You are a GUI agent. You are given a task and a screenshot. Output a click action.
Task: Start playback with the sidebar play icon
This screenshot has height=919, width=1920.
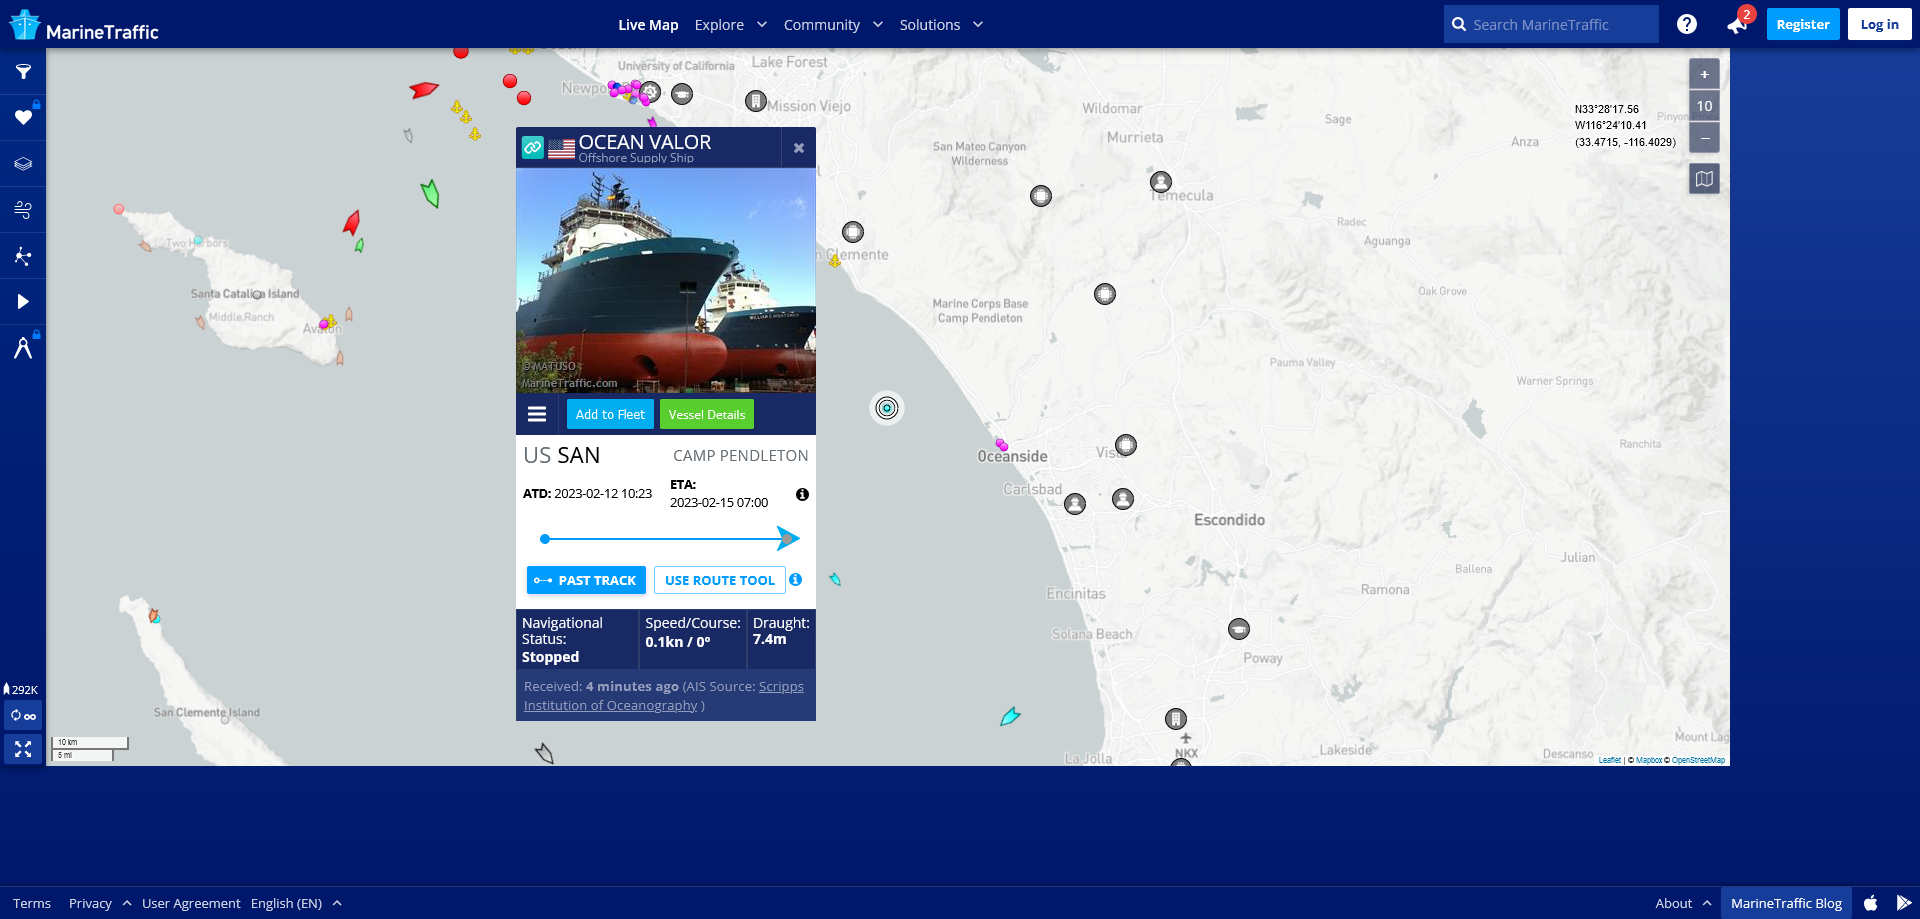[x=23, y=302]
